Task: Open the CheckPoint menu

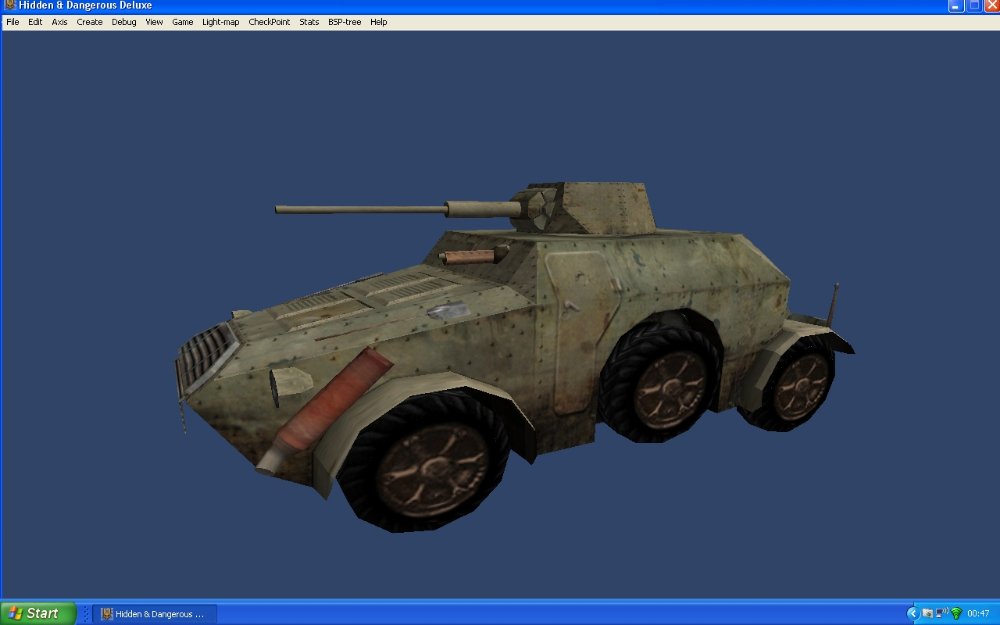Action: [269, 22]
